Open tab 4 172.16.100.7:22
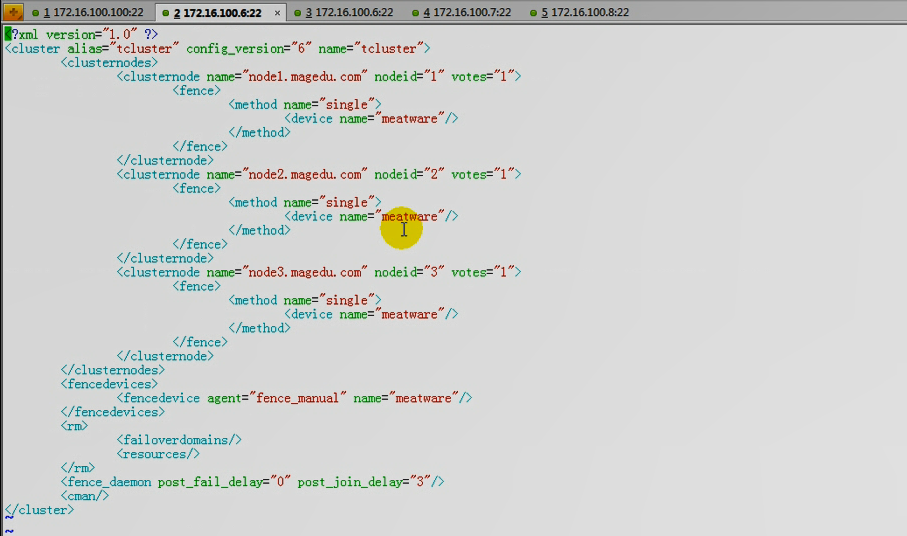 point(467,13)
